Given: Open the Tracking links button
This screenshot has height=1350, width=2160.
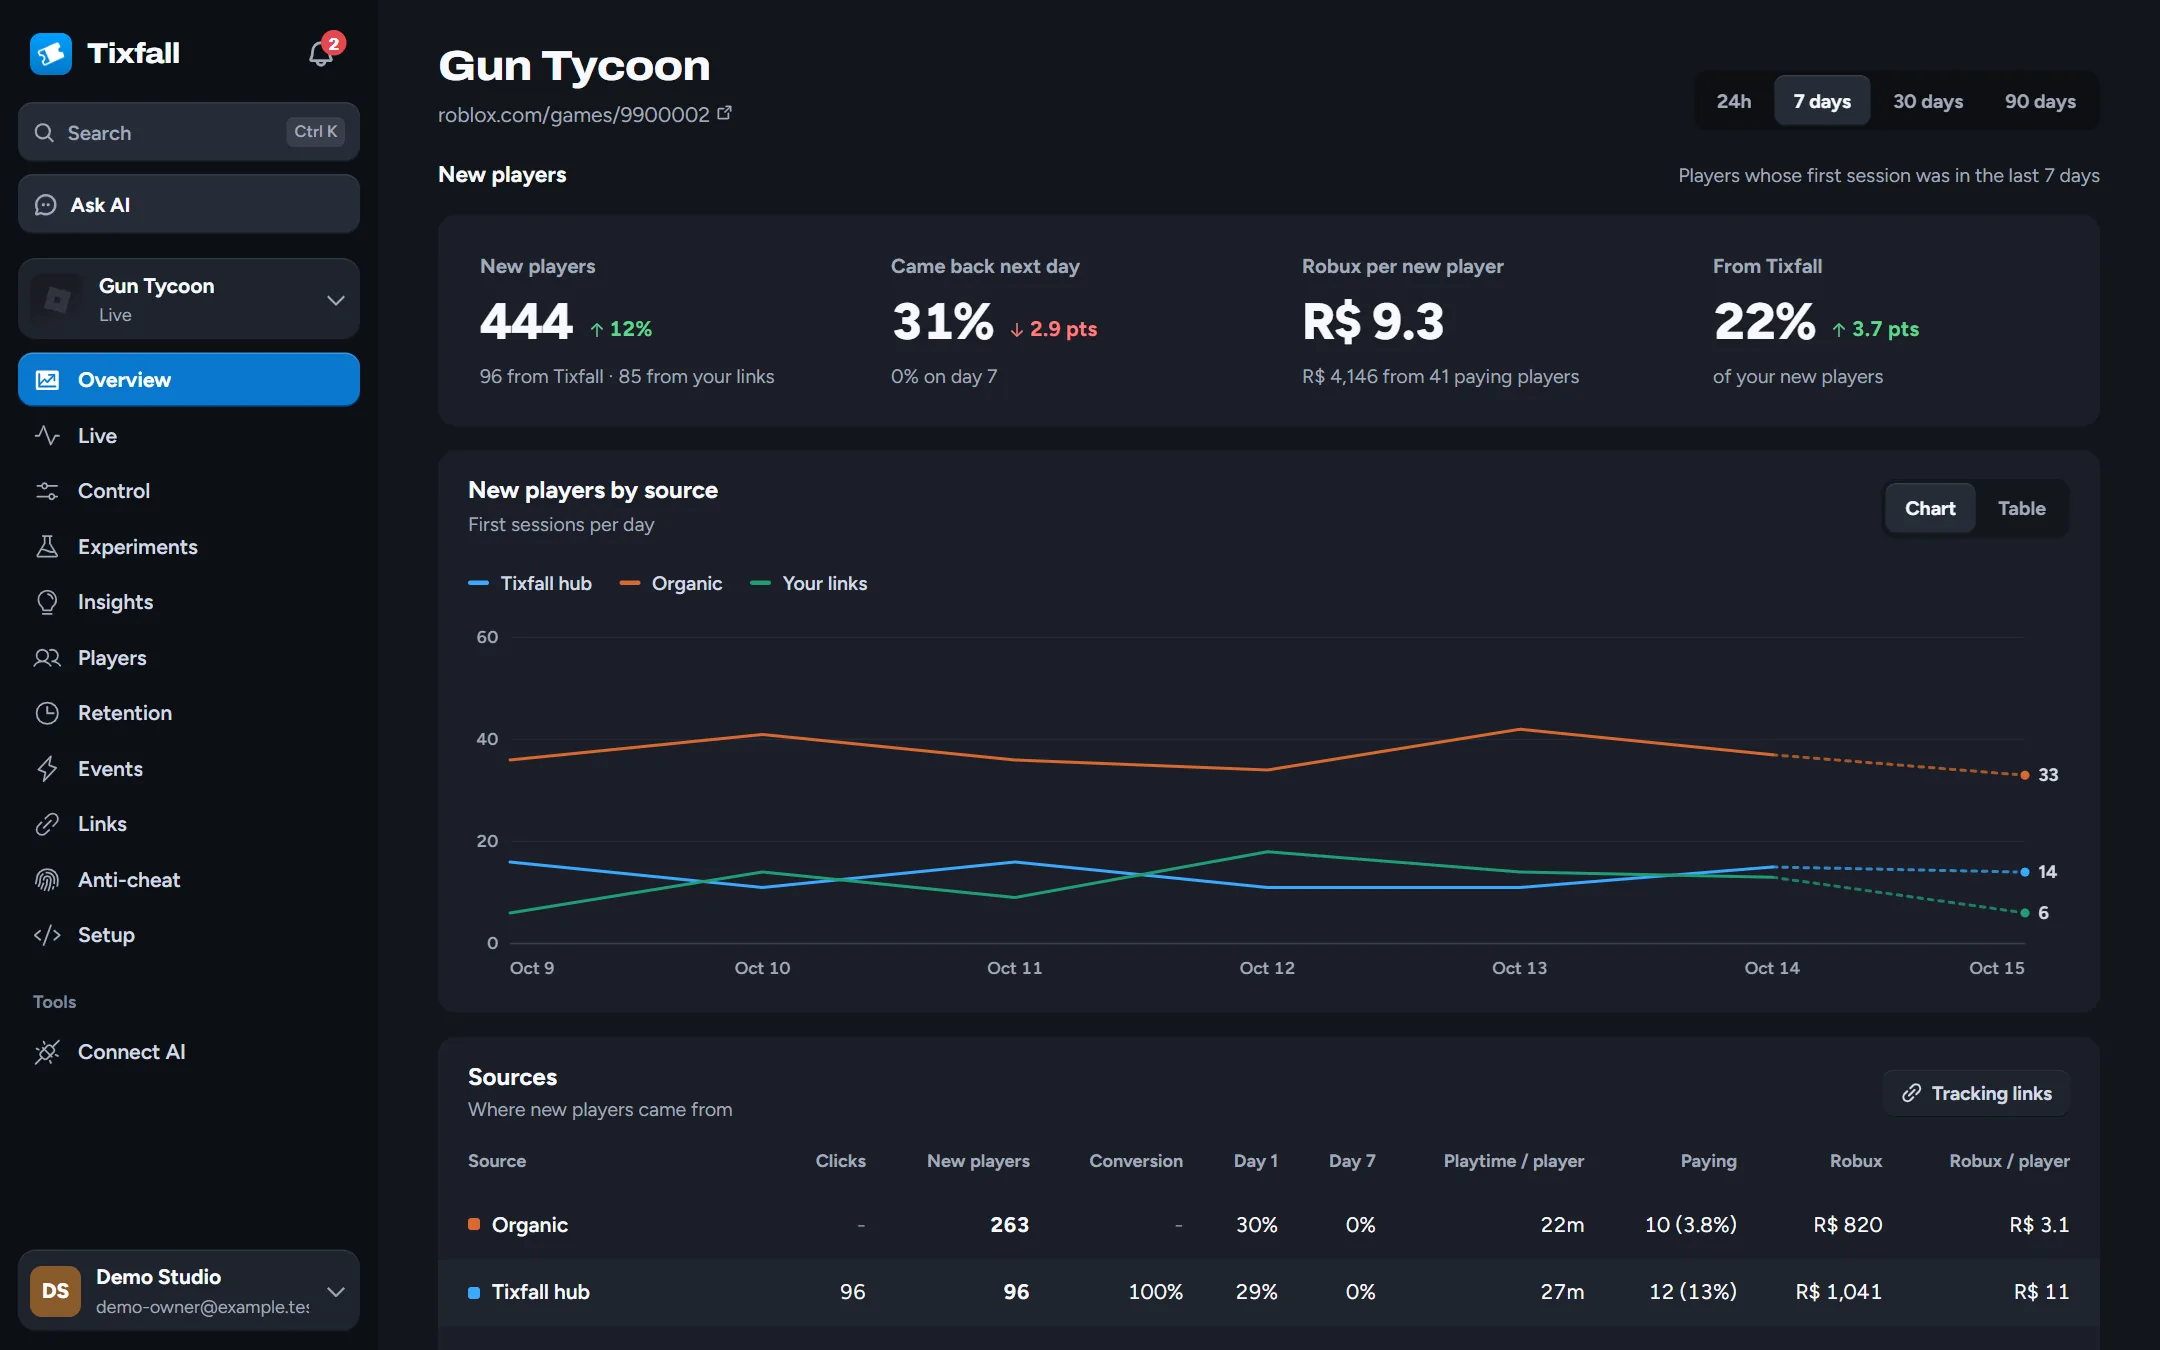Looking at the screenshot, I should pos(1977,1093).
